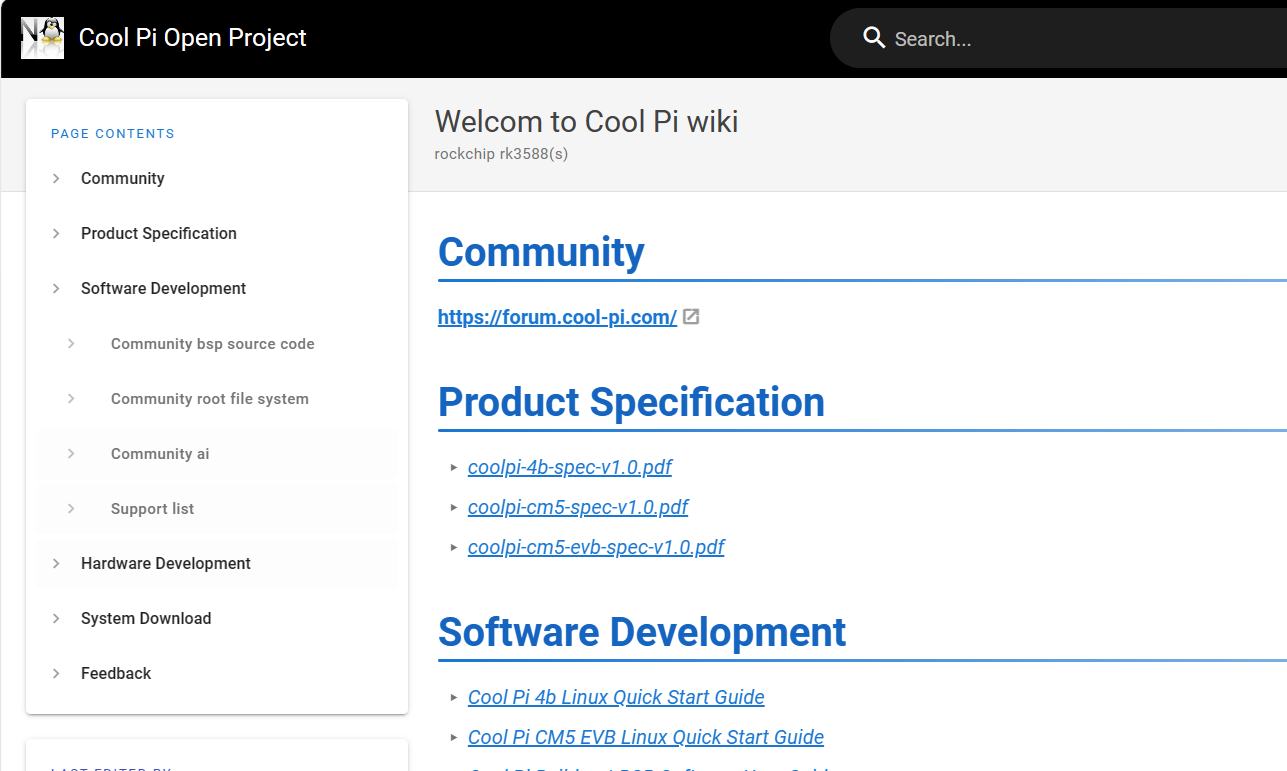Image resolution: width=1287 pixels, height=771 pixels.
Task: Expand chevron next to Community ai
Action: coord(71,453)
